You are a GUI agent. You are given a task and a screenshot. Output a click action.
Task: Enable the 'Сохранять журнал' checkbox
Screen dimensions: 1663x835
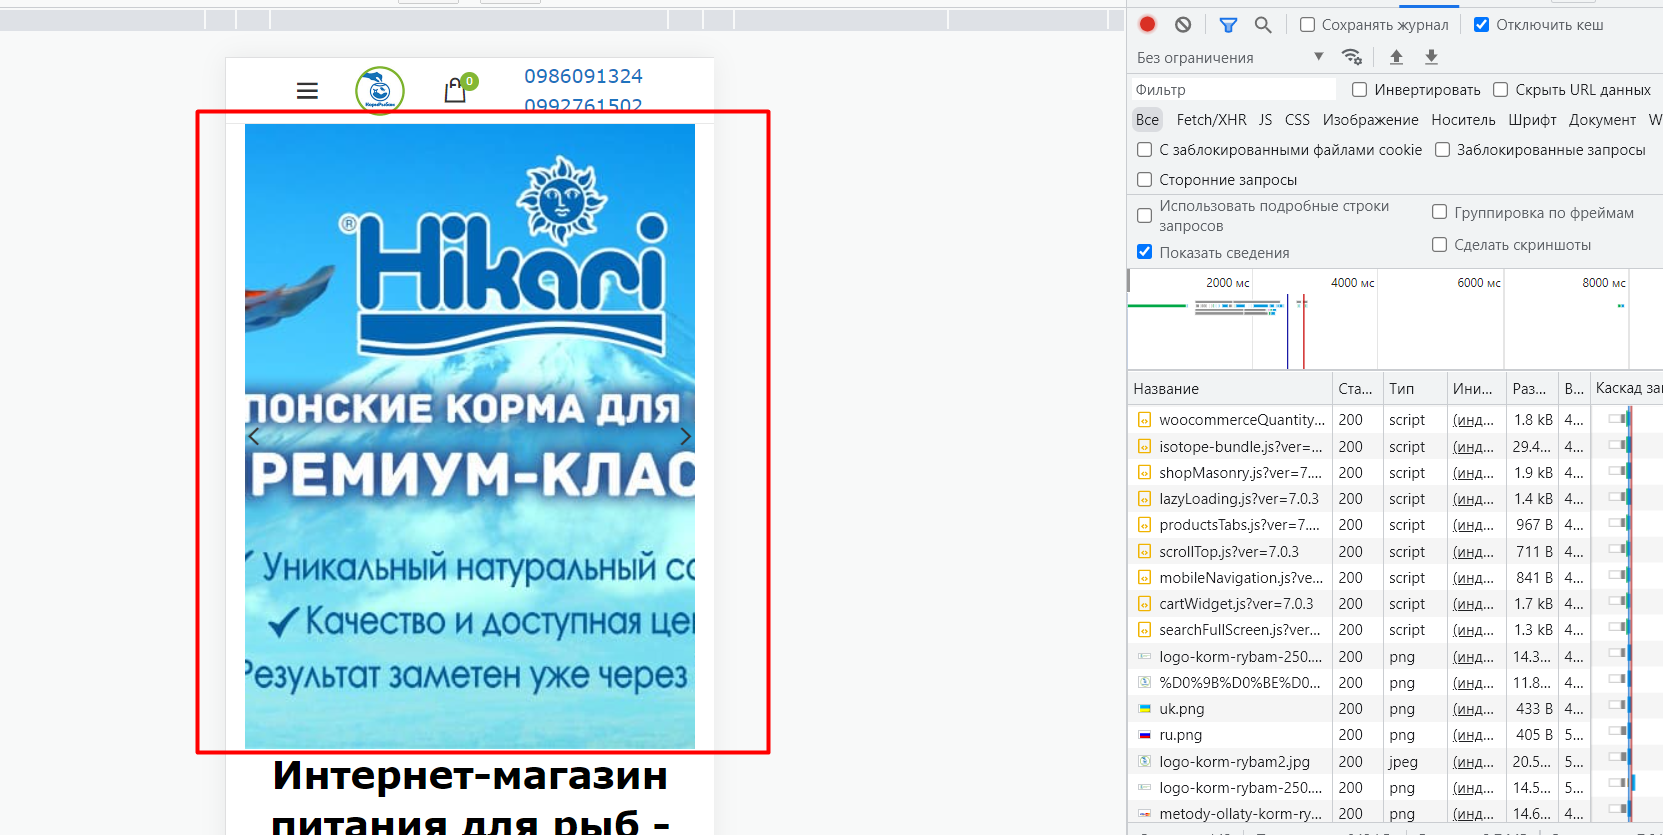point(1307,25)
